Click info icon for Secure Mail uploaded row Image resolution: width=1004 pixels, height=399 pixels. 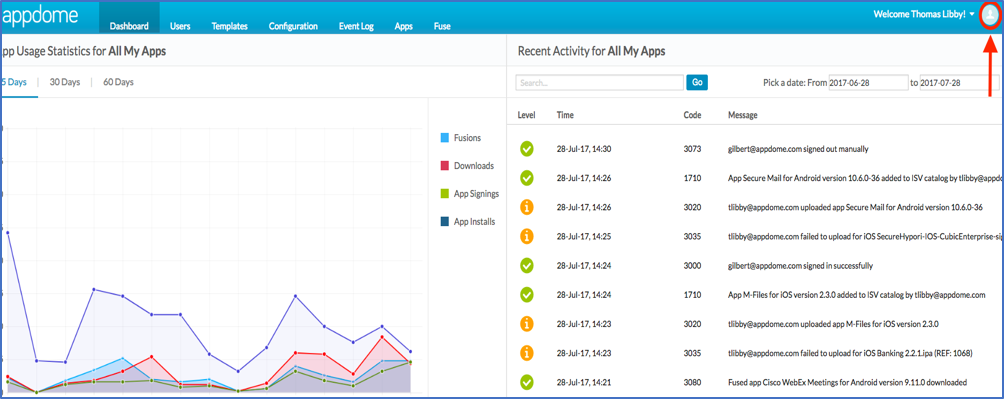click(527, 207)
